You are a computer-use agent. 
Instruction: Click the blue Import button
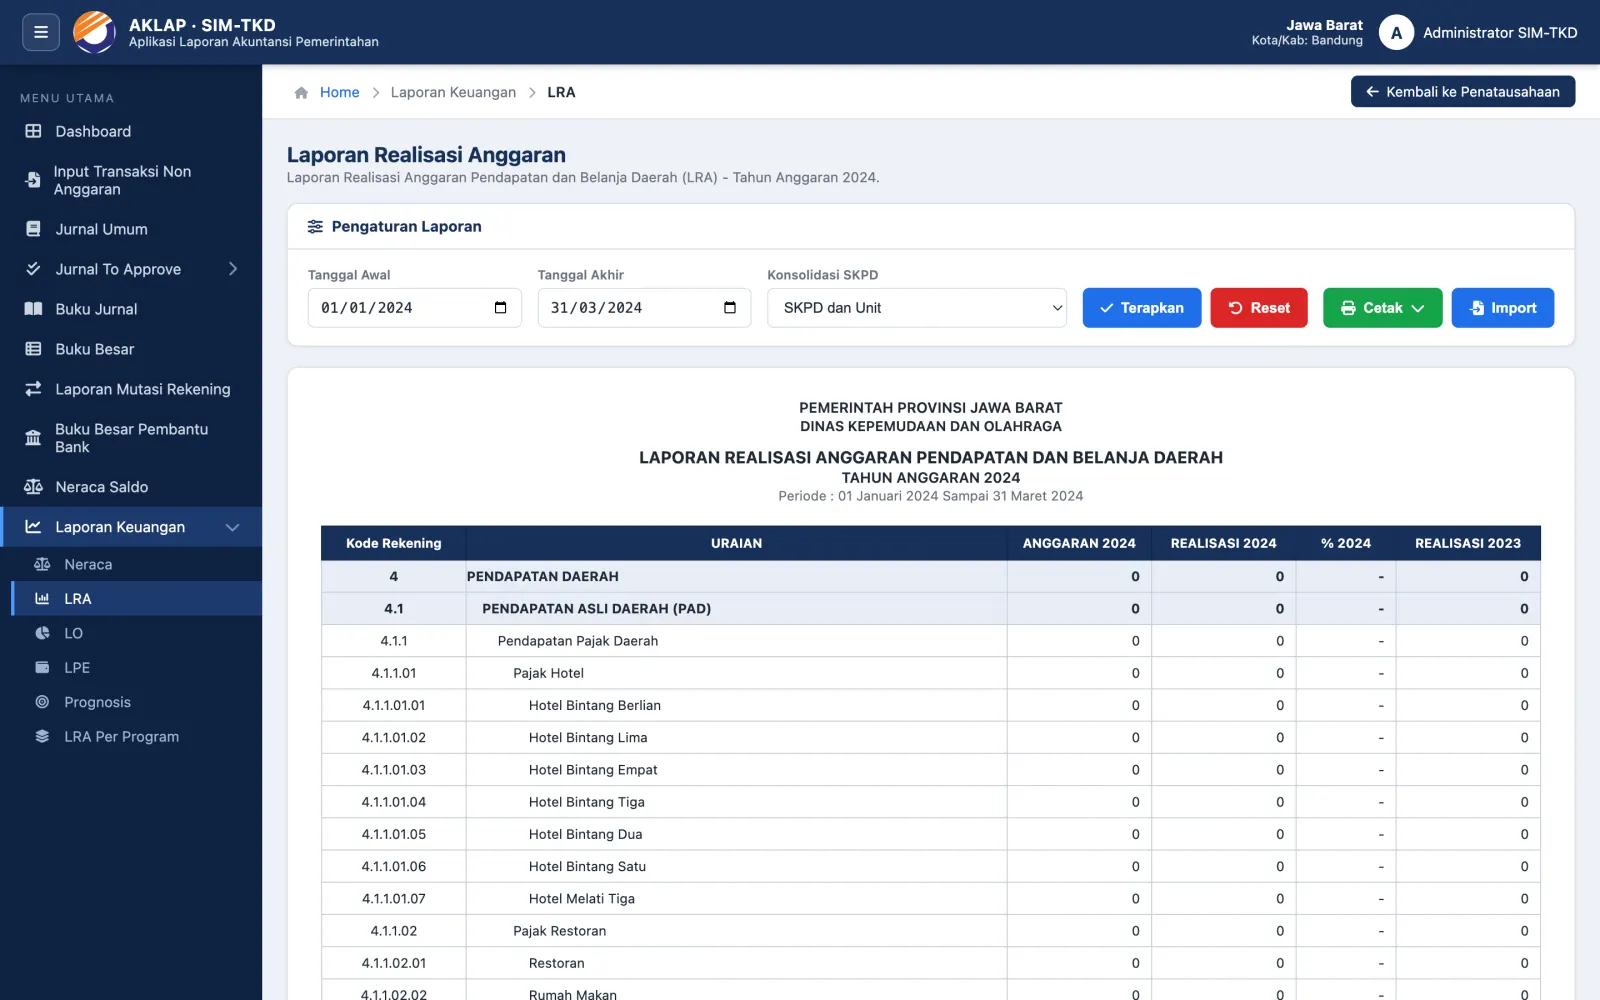(1503, 308)
